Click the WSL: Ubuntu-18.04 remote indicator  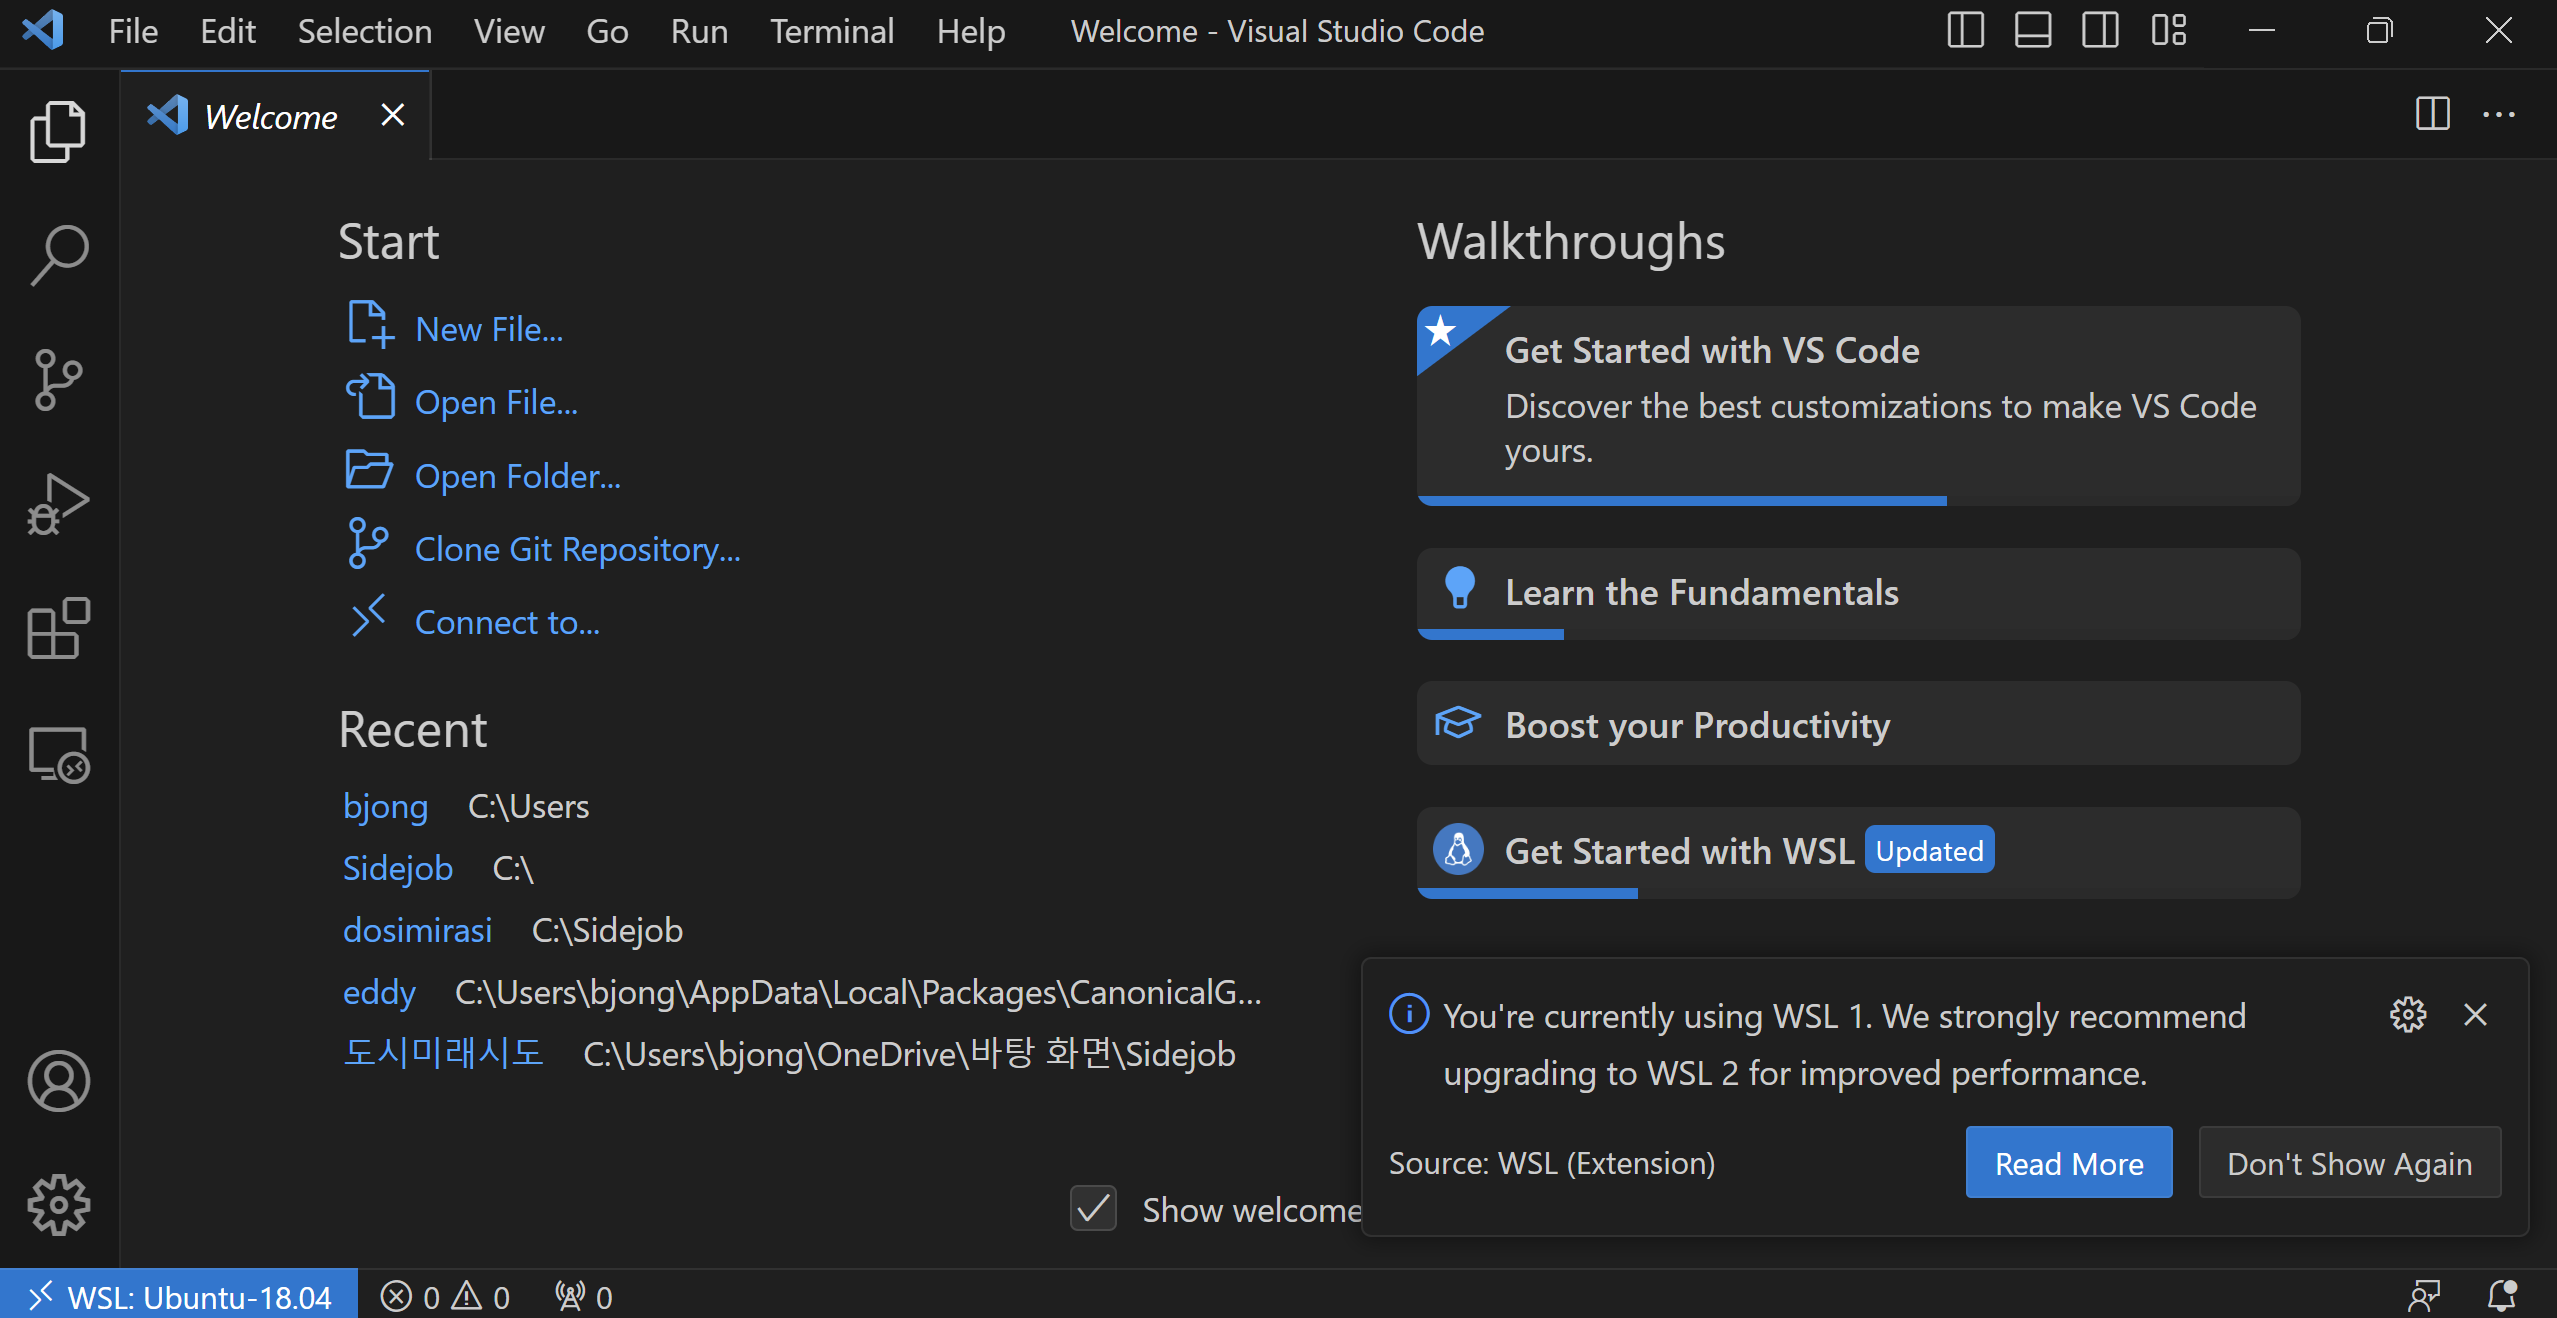[x=180, y=1297]
